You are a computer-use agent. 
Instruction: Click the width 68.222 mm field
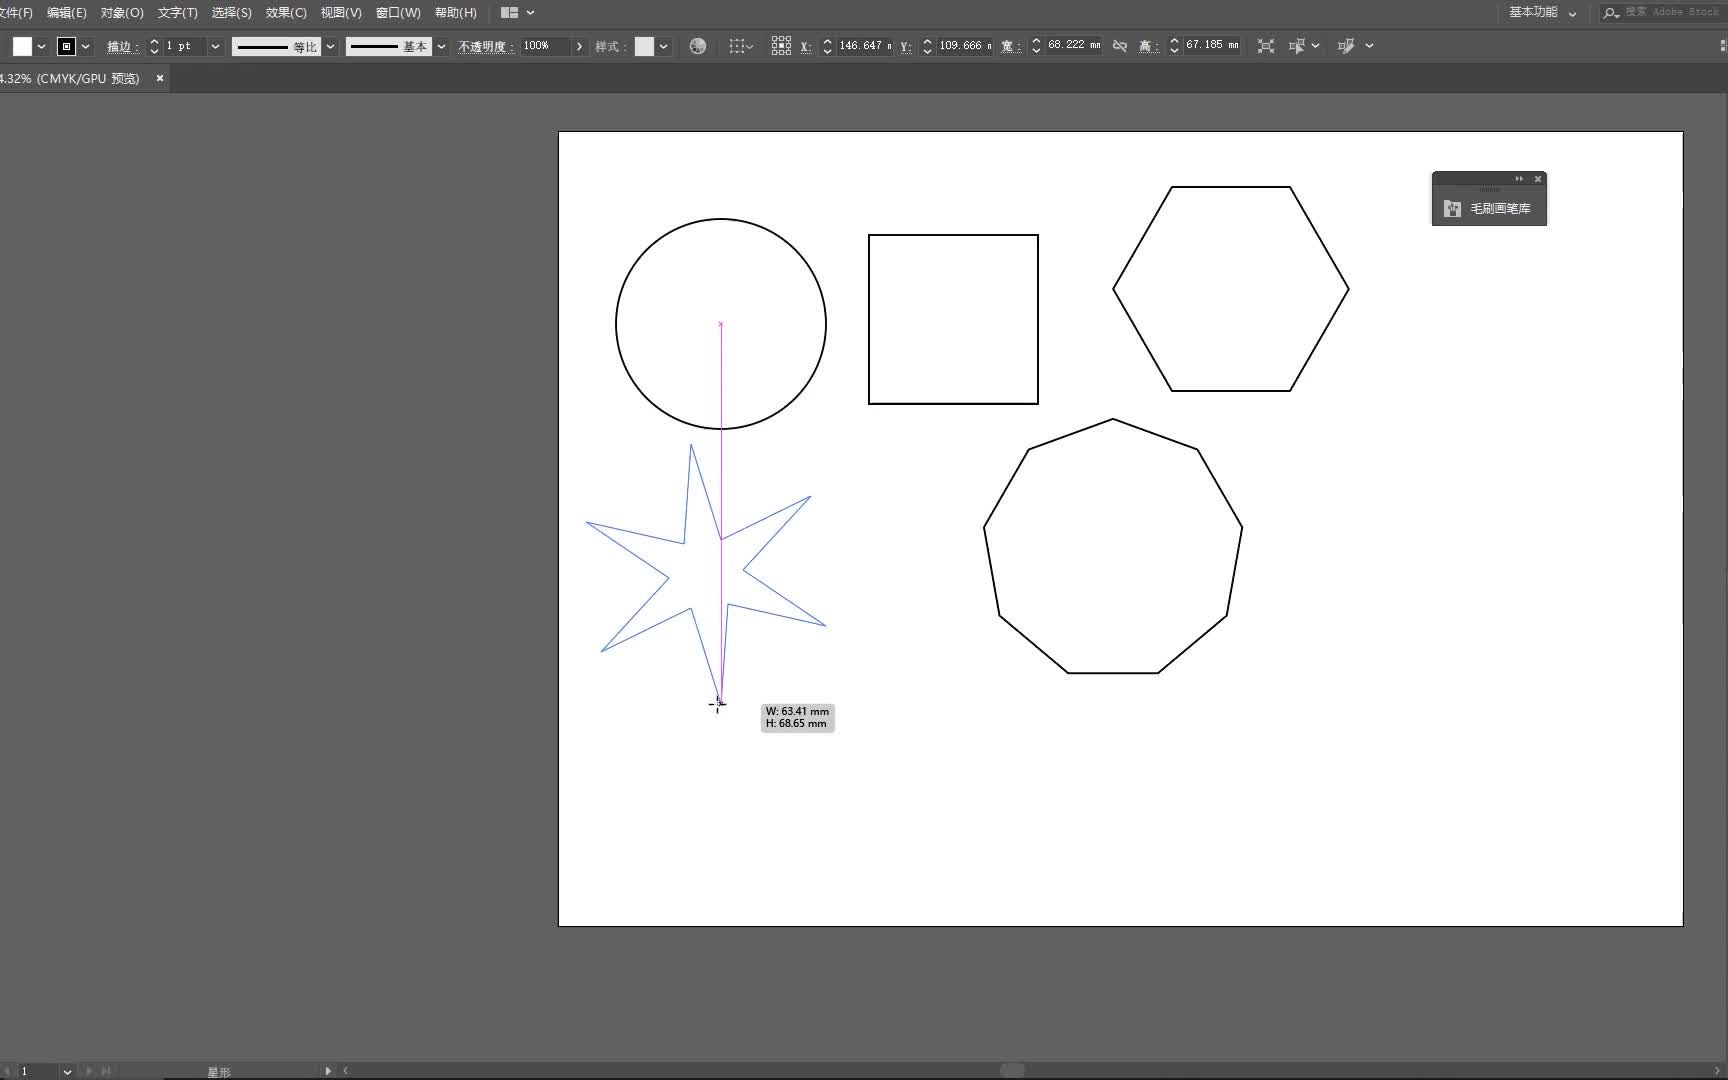point(1074,46)
